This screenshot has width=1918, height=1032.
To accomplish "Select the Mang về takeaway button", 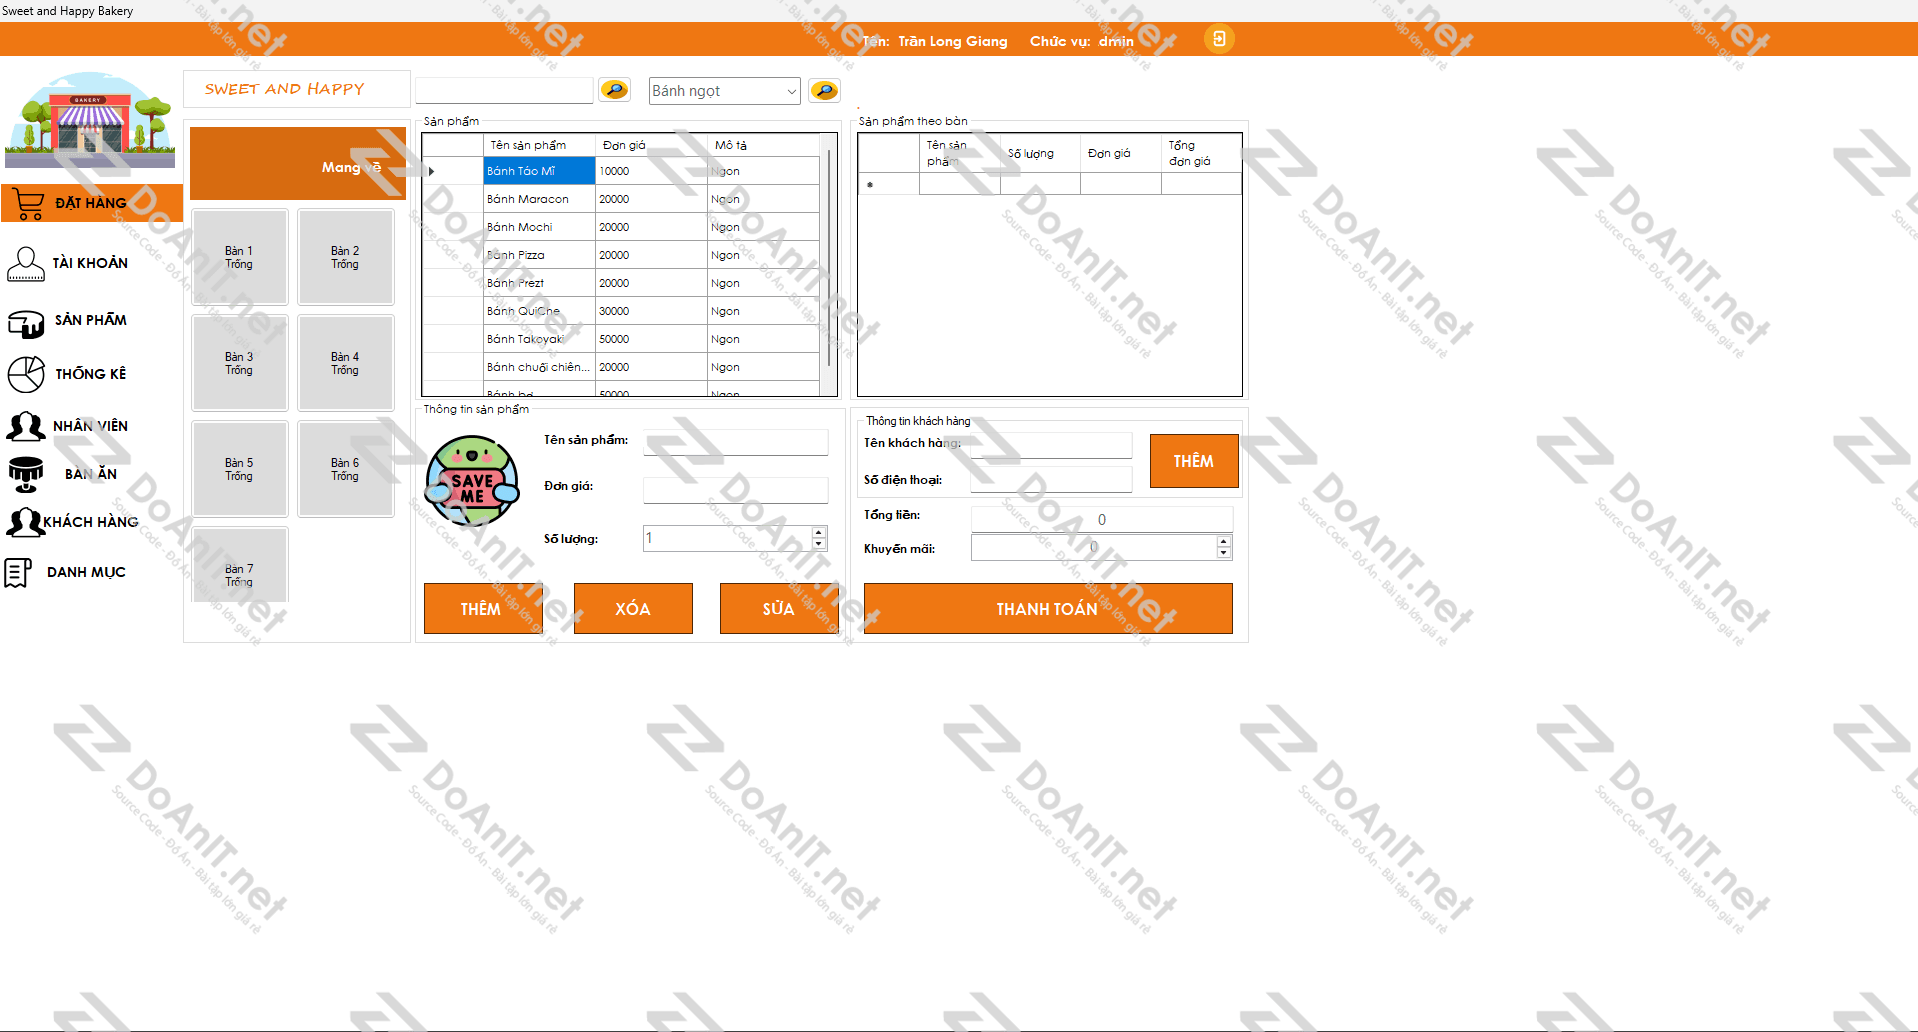I will click(x=298, y=163).
